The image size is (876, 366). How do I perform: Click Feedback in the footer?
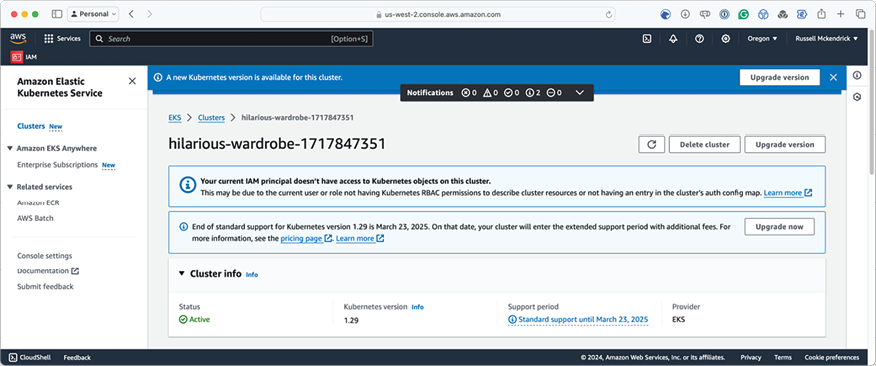(77, 358)
